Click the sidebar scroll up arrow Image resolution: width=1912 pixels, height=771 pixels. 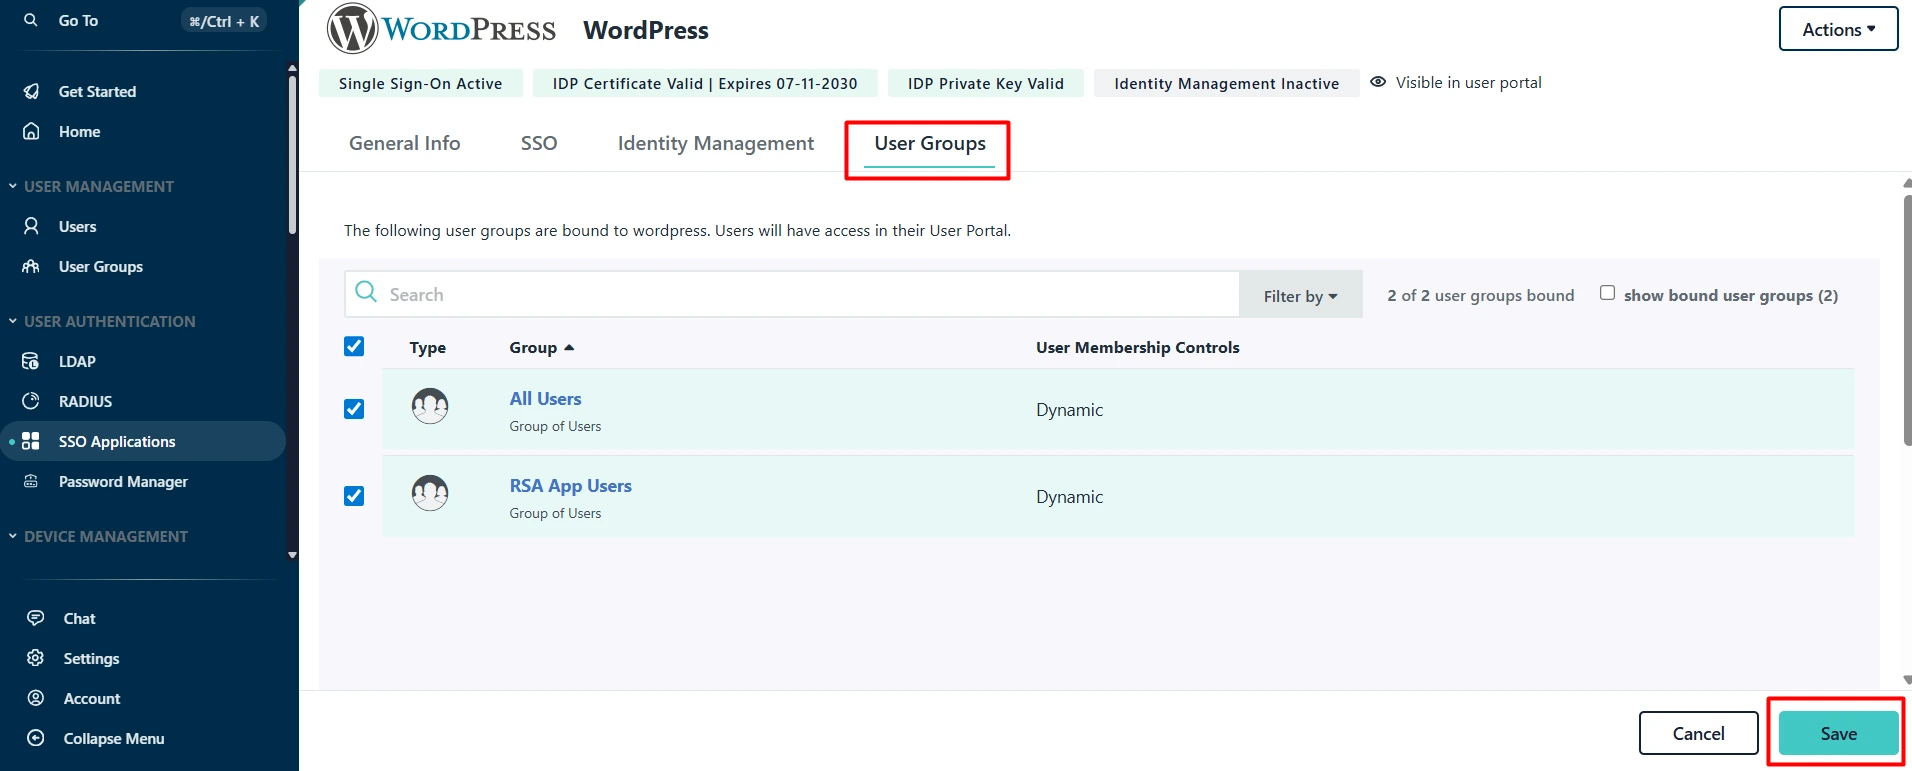point(292,68)
